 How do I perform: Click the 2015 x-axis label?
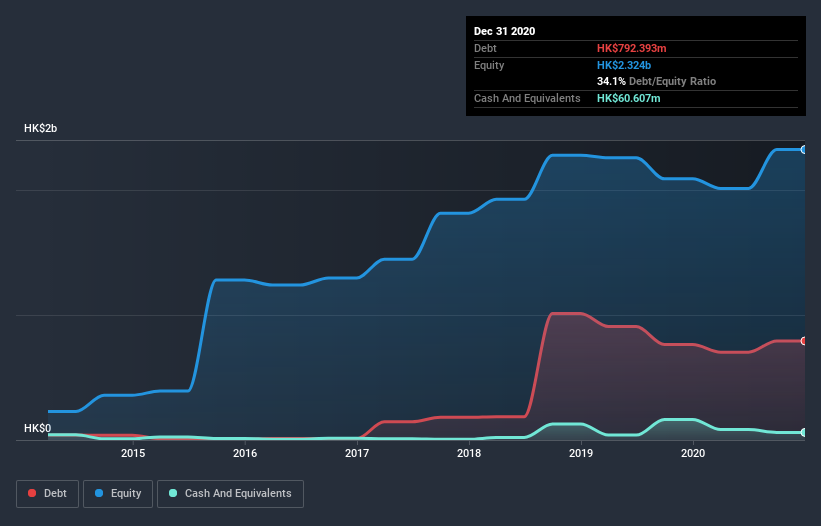(x=133, y=453)
